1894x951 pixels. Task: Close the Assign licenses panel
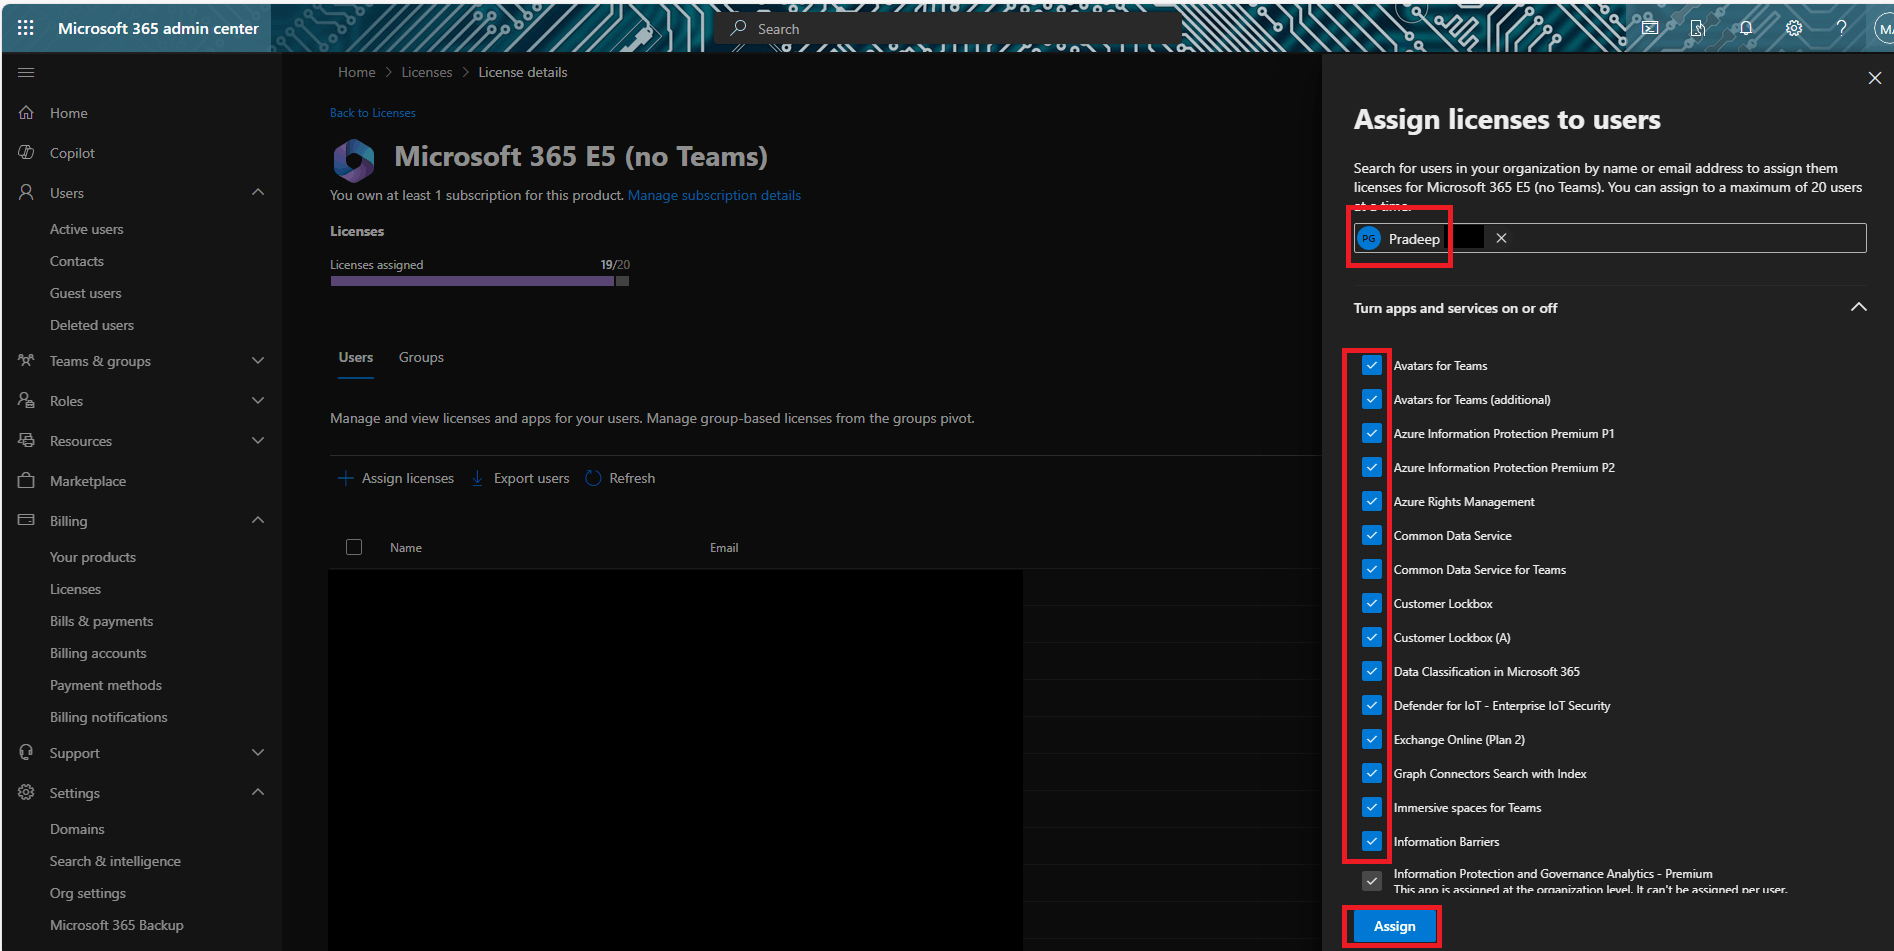[x=1875, y=78]
